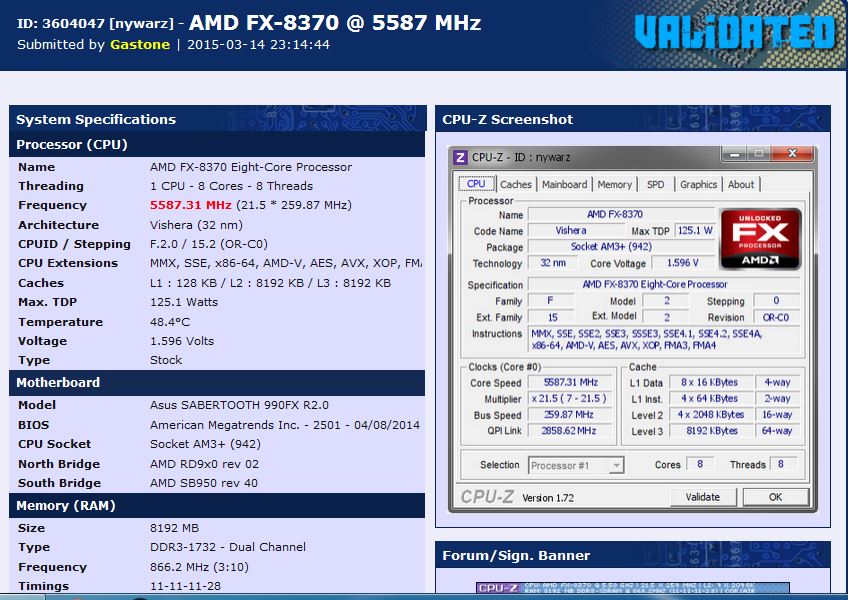Click the Processor (CPU) section header
Viewport: 848px width, 600px height.
click(x=217, y=145)
